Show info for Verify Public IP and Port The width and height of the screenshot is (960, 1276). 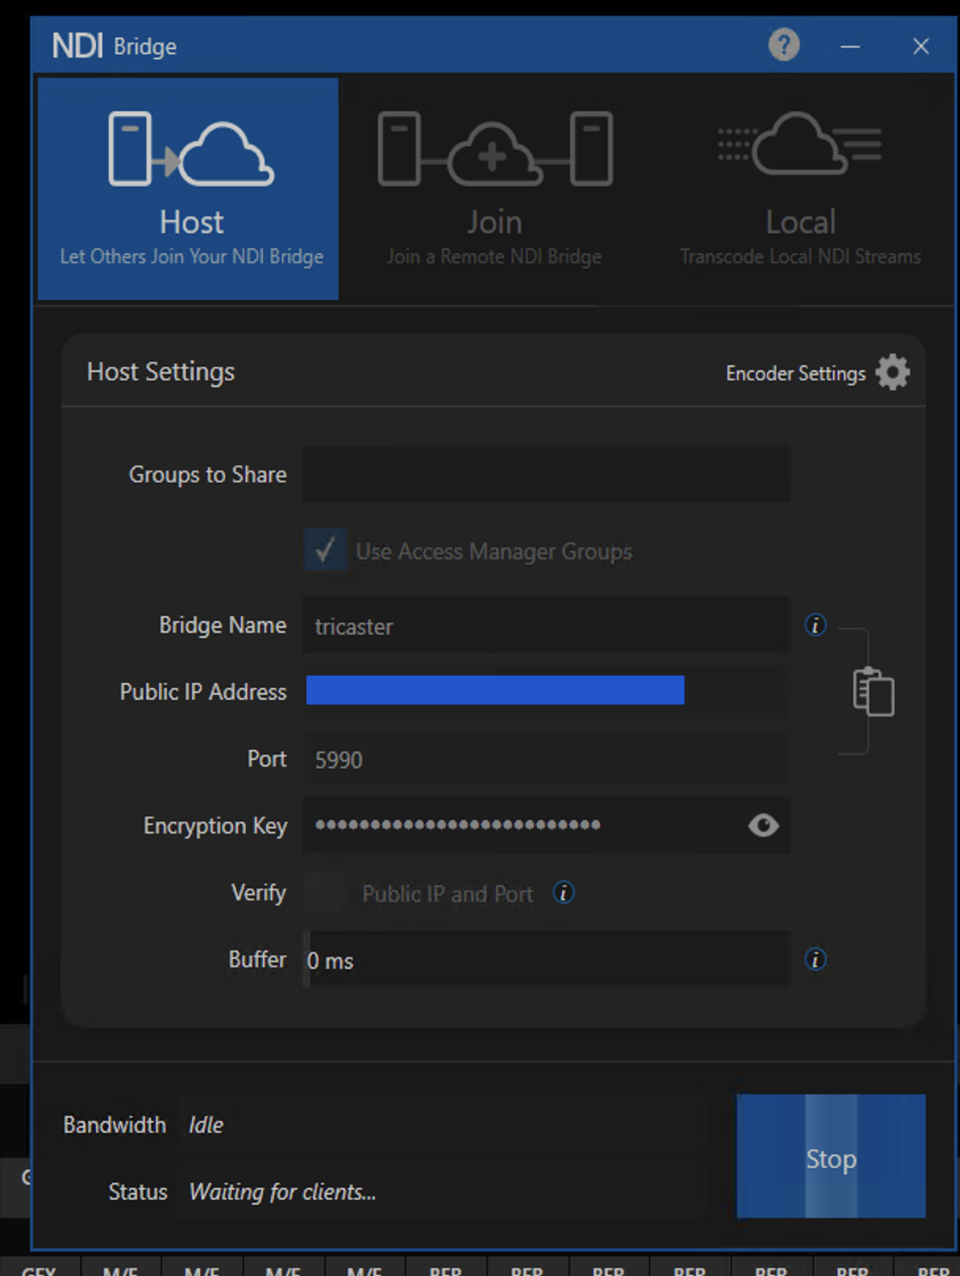tap(564, 893)
